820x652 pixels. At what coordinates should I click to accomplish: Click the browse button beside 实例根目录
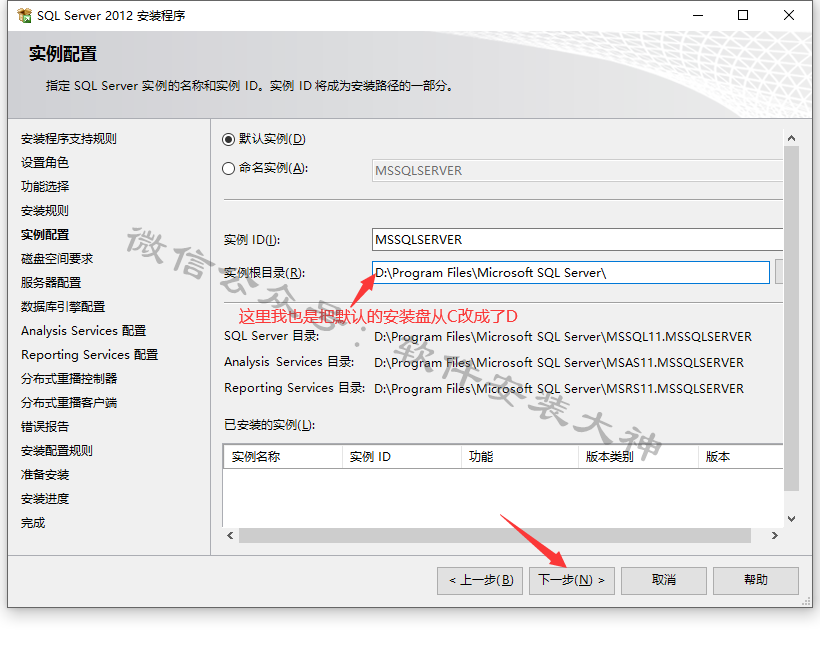[x=779, y=272]
